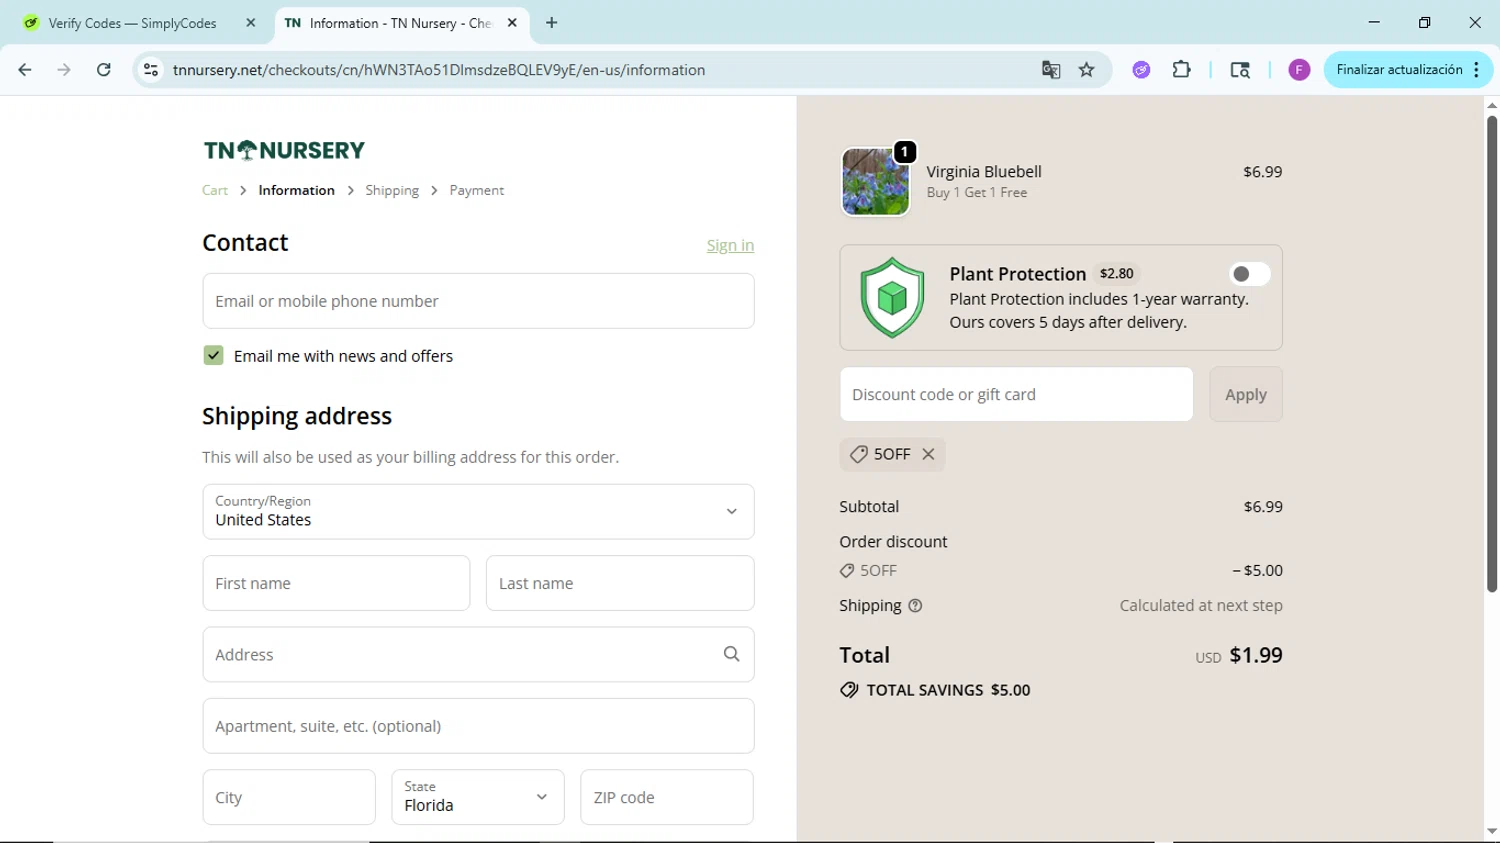Select the Information TN Nursery tab

(400, 23)
